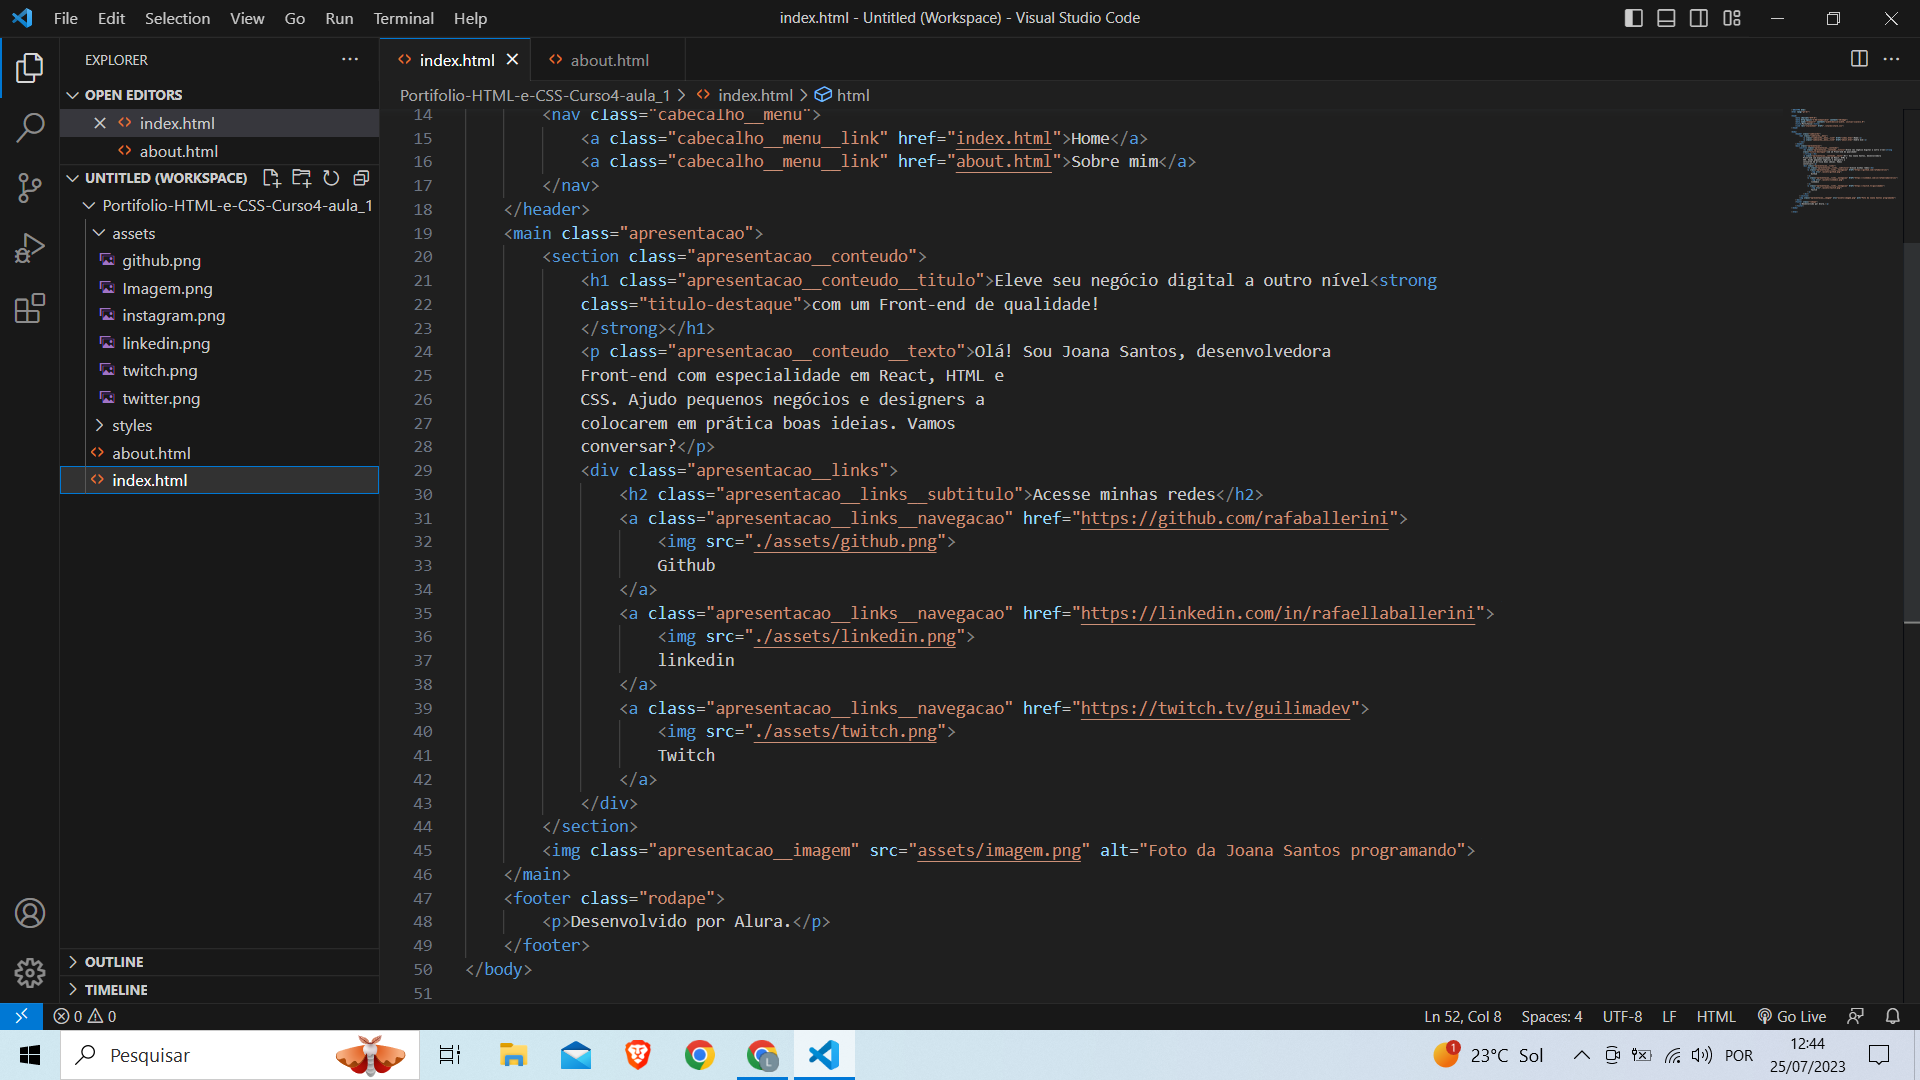The width and height of the screenshot is (1920, 1080).
Task: Split the editor to the right
Action: click(1859, 59)
